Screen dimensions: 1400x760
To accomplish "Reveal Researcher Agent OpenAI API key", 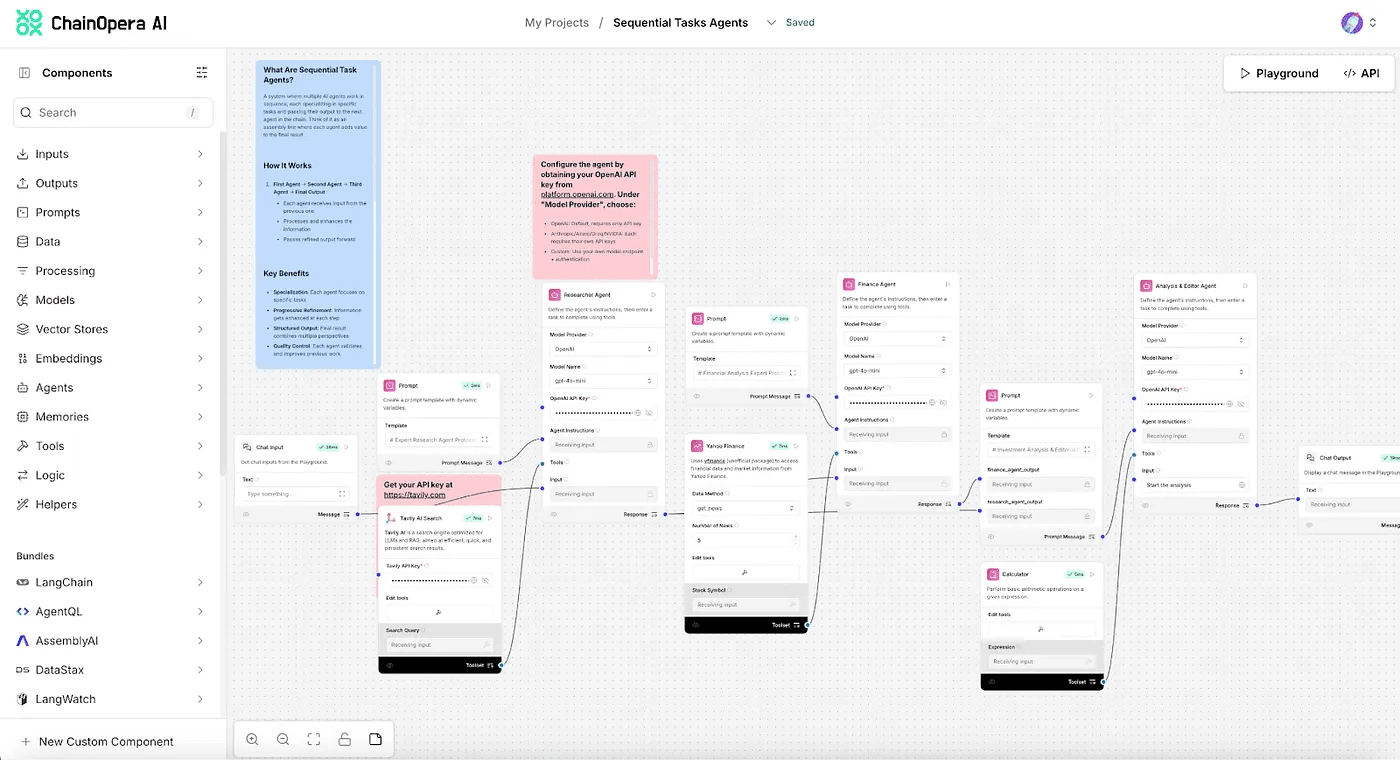I will (649, 413).
